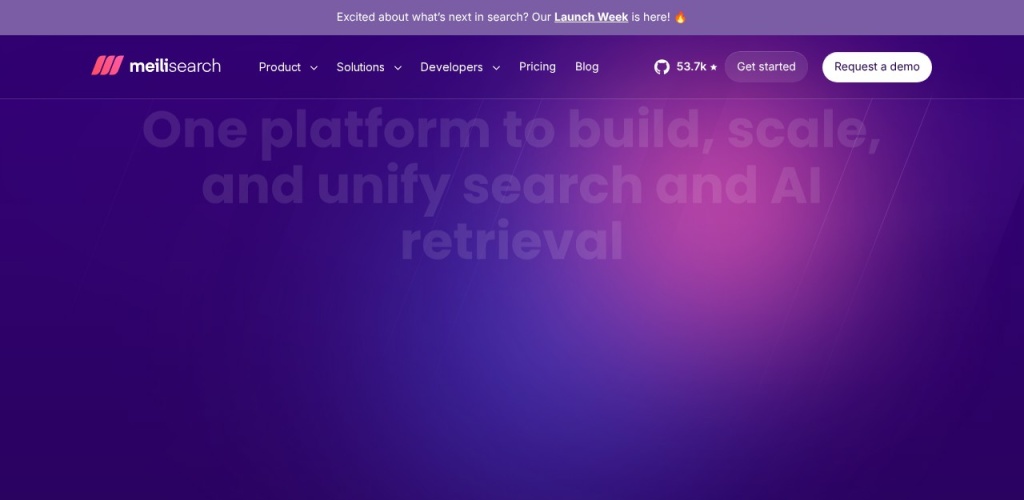Visit the Blog page
1024x500 pixels.
[x=587, y=67]
